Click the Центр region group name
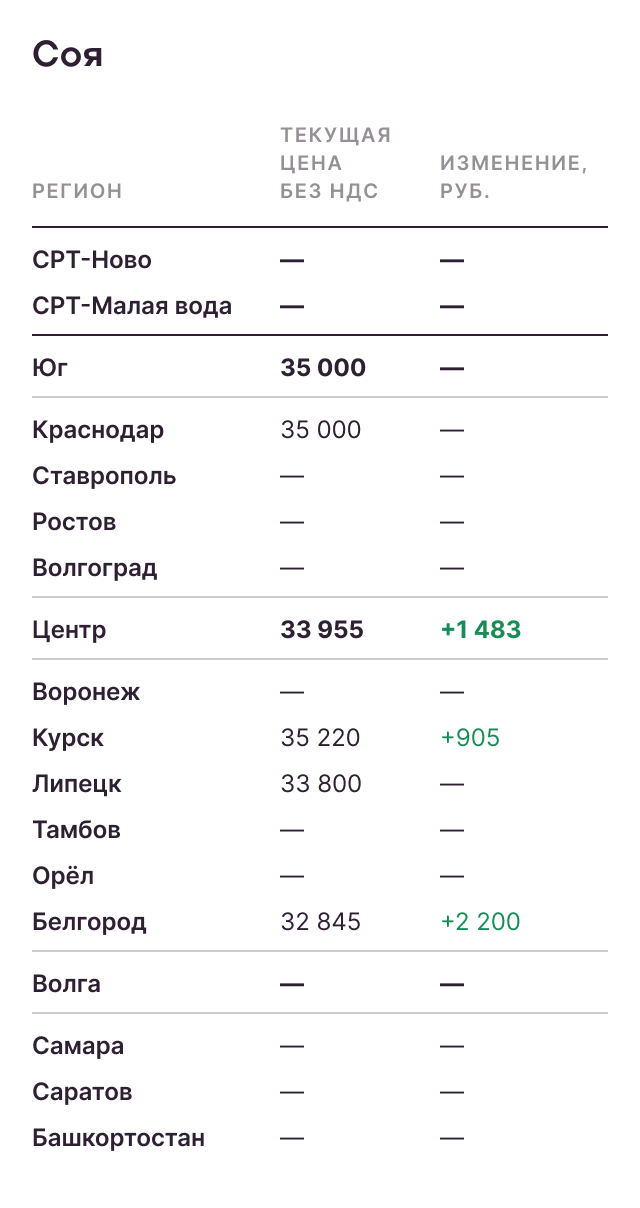The image size is (640, 1208). click(x=69, y=630)
